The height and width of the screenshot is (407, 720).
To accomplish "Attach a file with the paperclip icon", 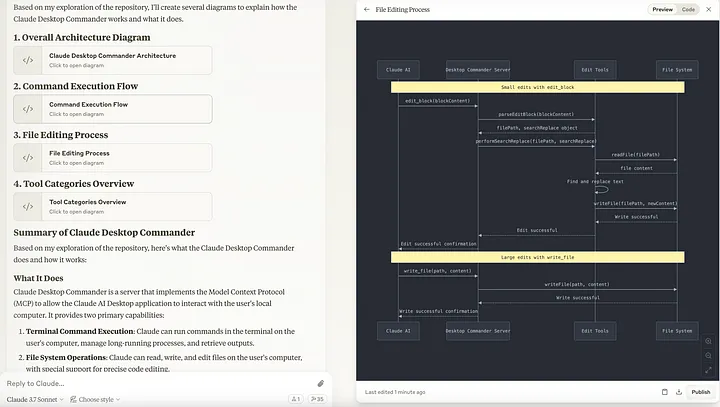I will 321,383.
